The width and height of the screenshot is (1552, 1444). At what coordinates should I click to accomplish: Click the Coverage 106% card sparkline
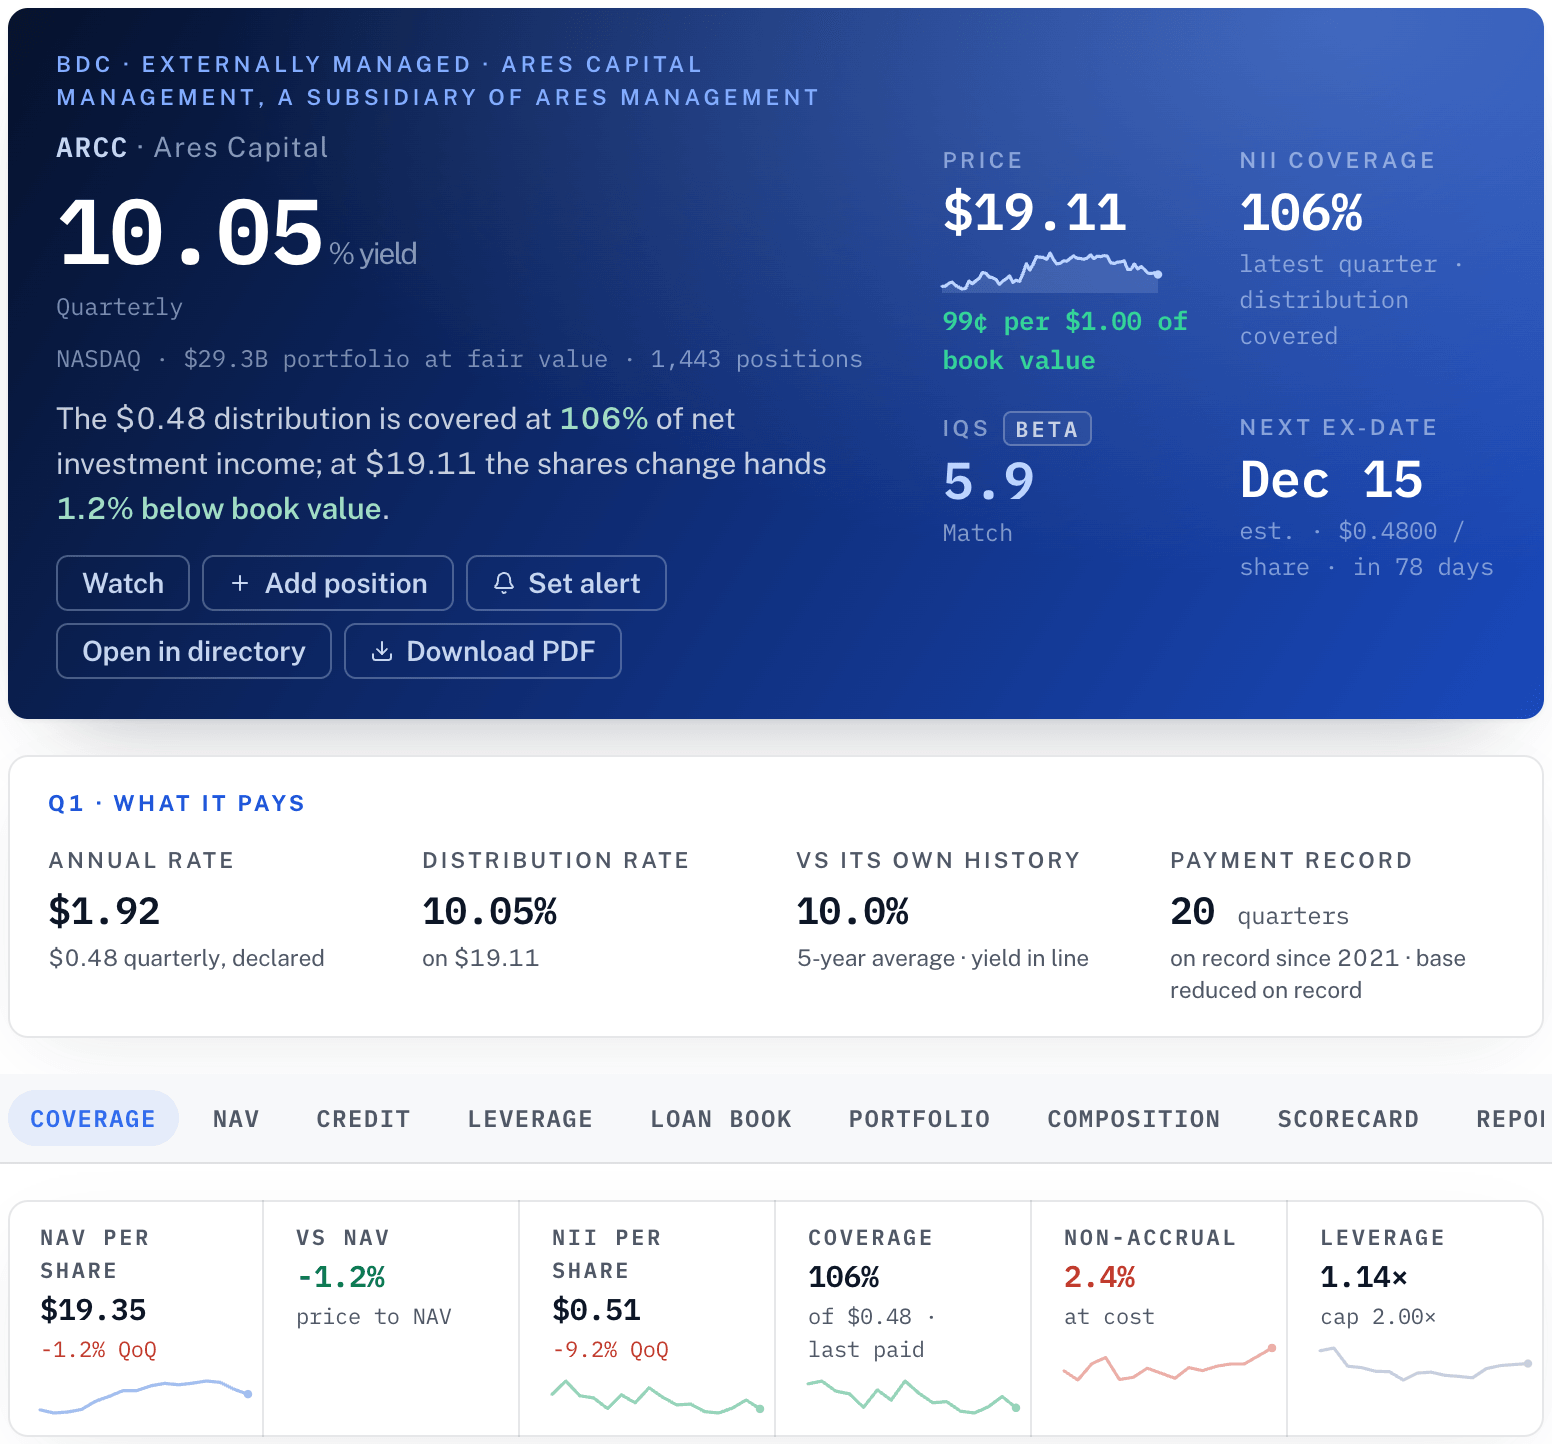pos(913,1396)
